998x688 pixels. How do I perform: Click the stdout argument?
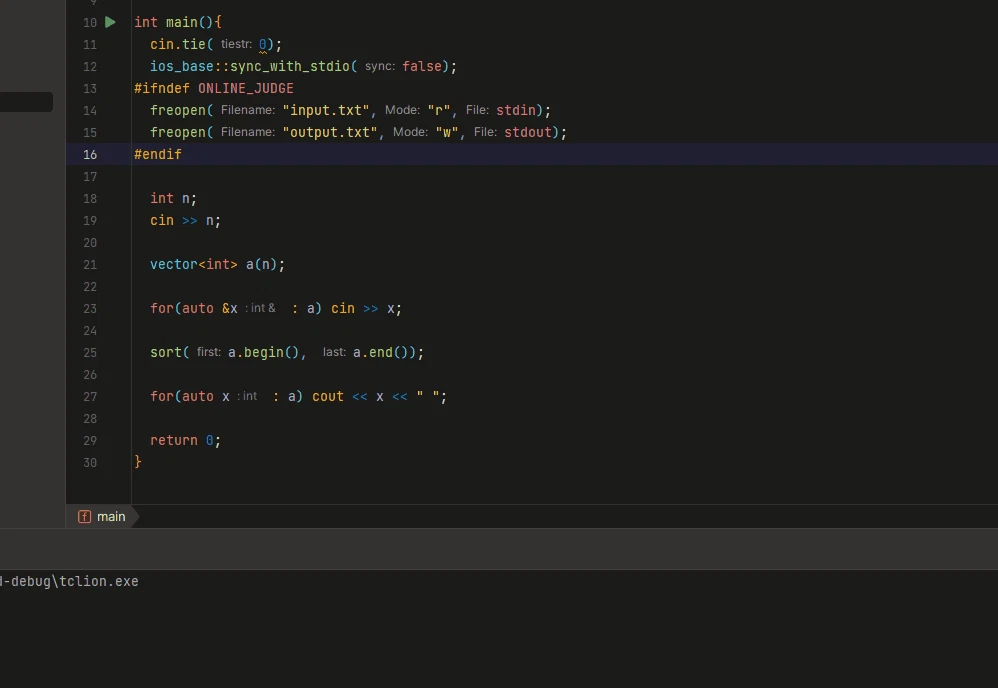(528, 132)
